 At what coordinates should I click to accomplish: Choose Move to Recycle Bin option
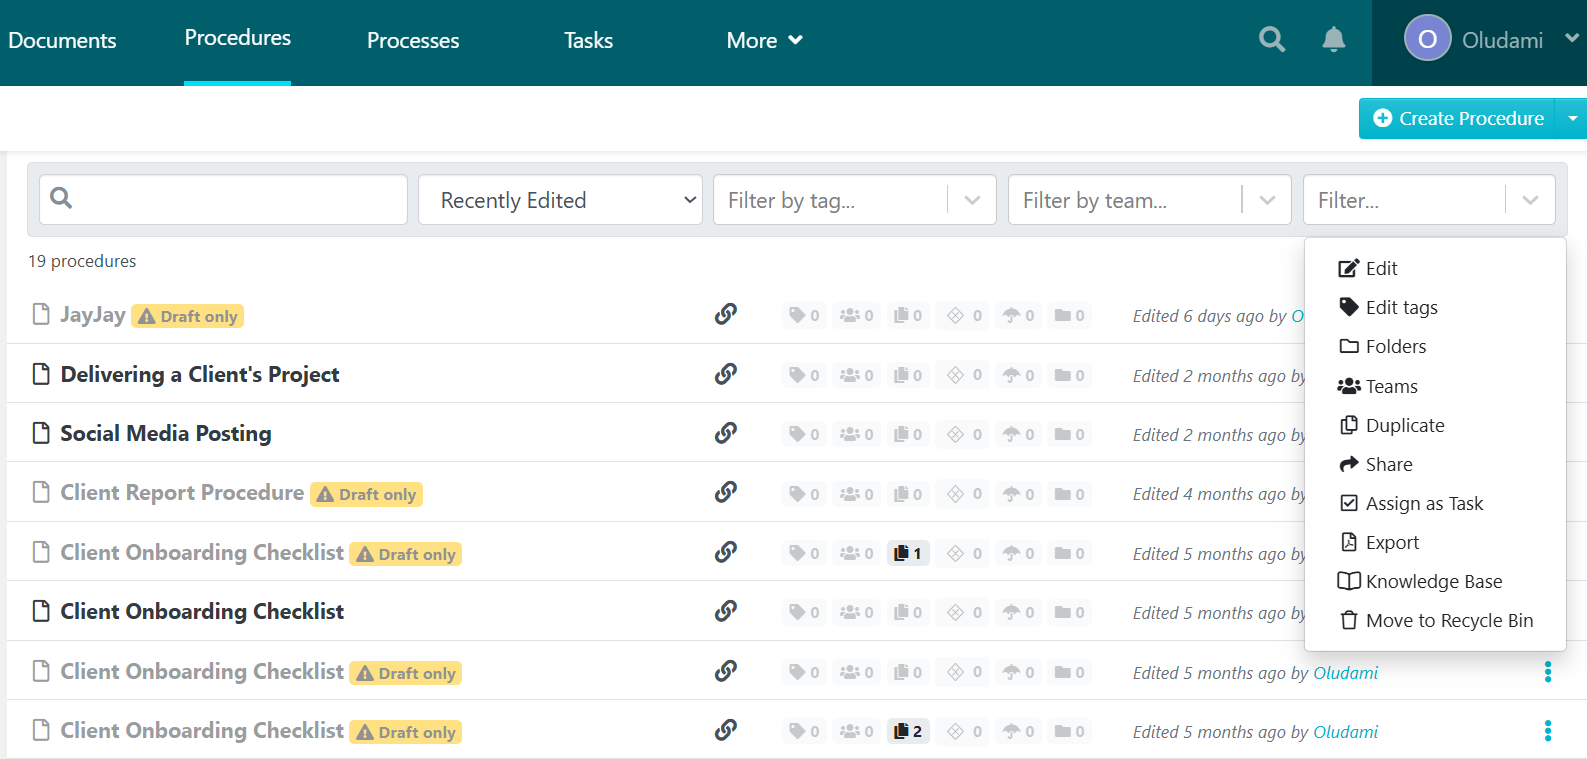click(x=1448, y=621)
